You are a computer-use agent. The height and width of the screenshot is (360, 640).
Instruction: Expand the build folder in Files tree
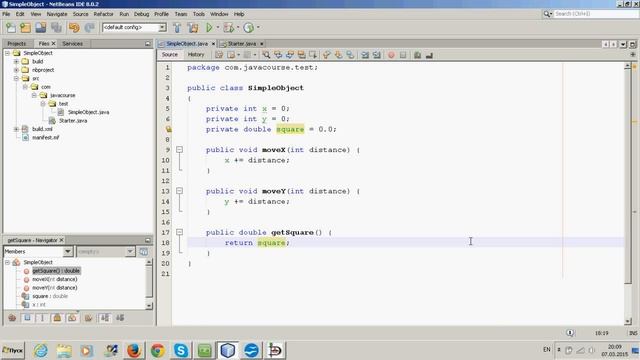tap(16, 61)
